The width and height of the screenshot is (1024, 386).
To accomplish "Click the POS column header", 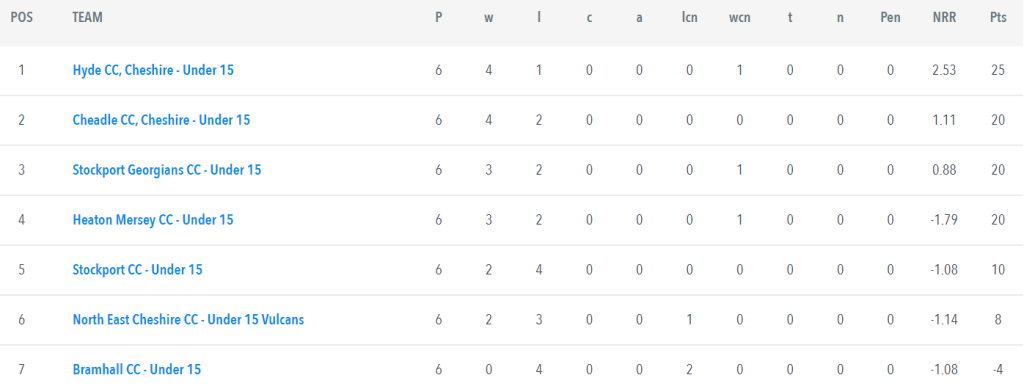I will [22, 18].
